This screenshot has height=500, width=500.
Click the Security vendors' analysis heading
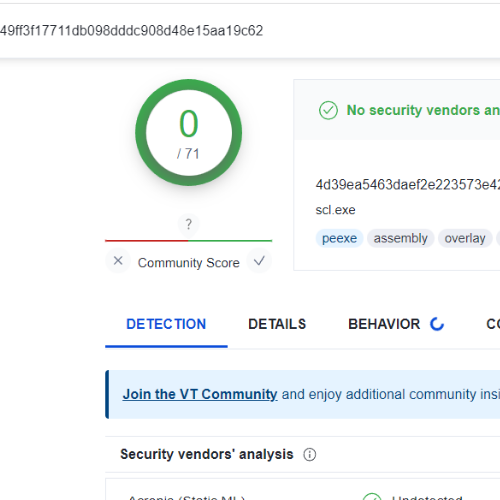207,454
